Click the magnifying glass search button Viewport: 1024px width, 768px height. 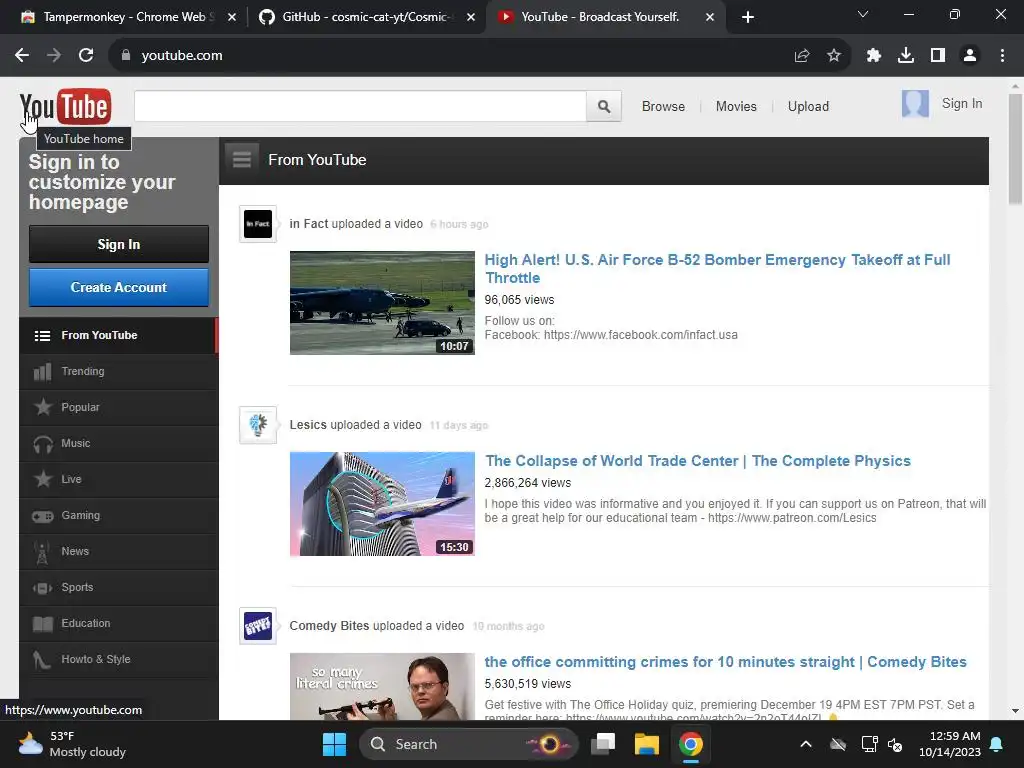click(604, 106)
